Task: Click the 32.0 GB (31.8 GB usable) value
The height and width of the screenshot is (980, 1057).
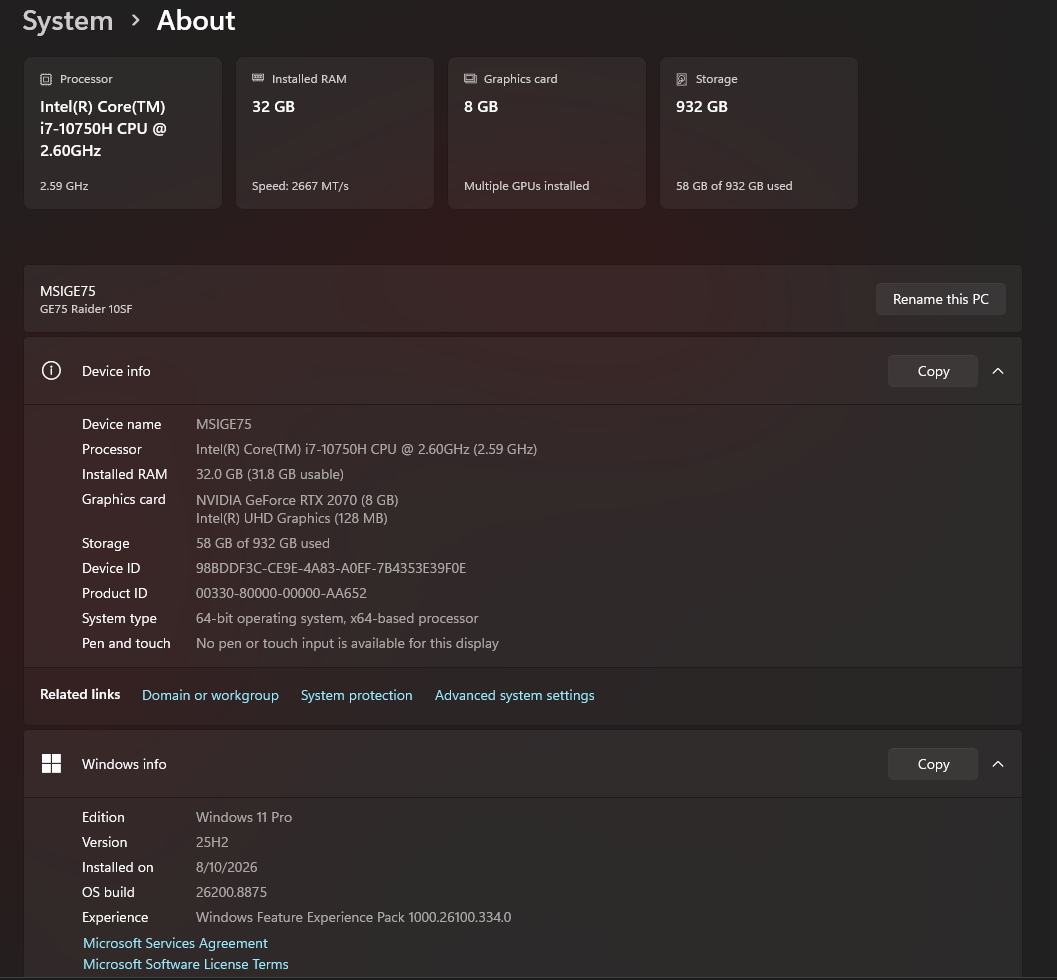Action: pos(270,474)
